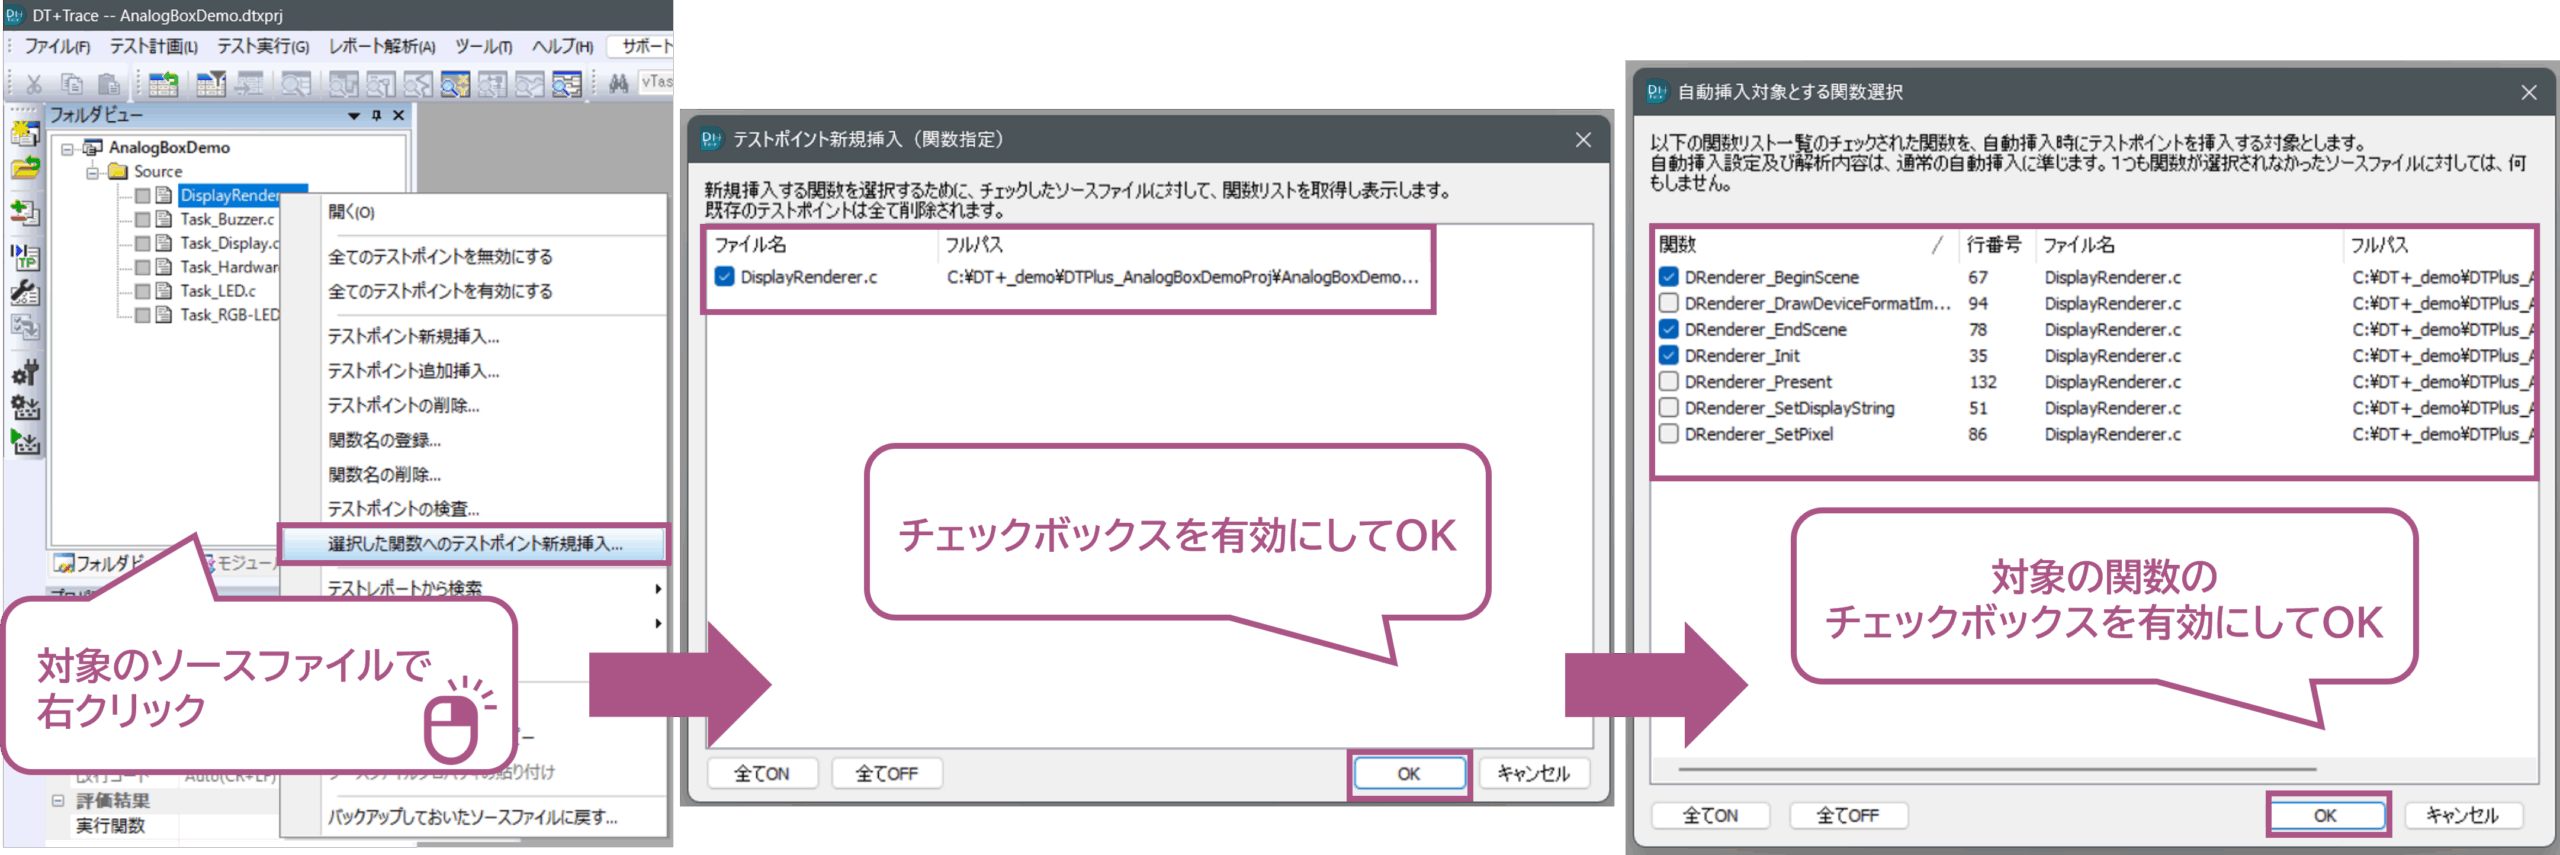Click 全てOFF in the テストポイント新規挿入 dialog
The image size is (2560, 855).
[886, 773]
